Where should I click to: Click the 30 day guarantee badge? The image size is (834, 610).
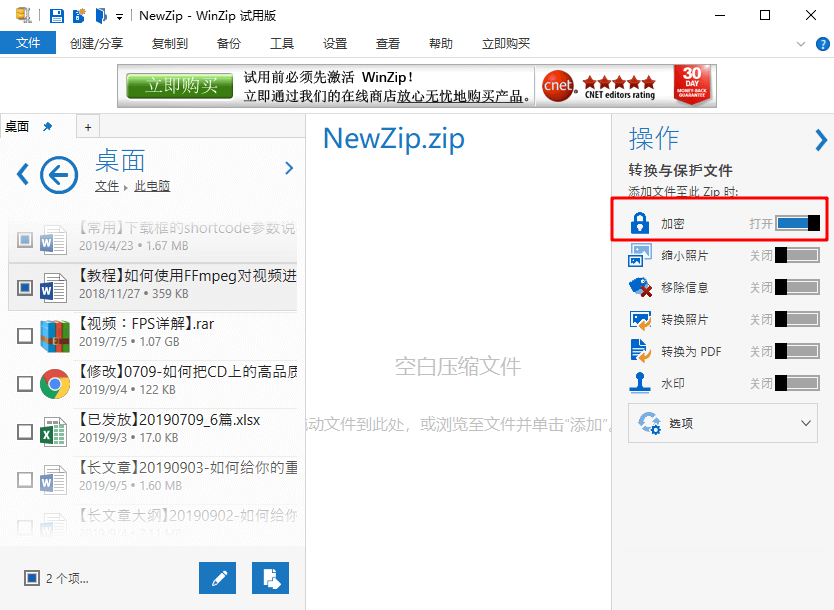[x=691, y=85]
